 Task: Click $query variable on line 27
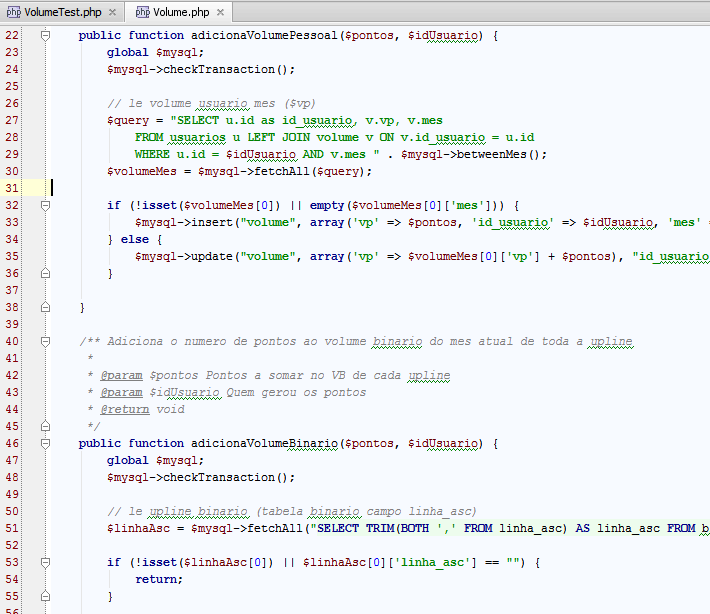coord(128,120)
